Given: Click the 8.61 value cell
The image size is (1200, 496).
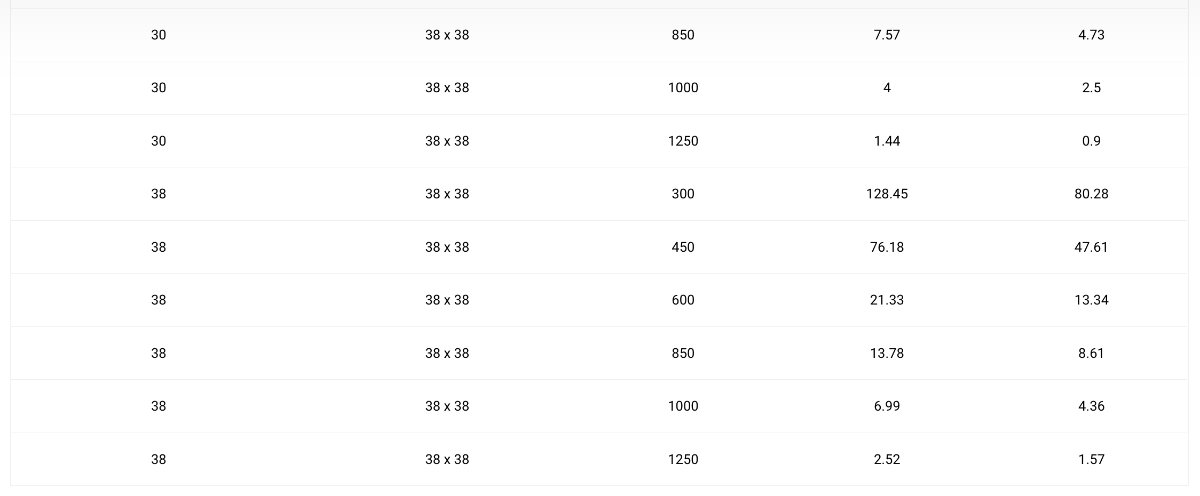Looking at the screenshot, I should [x=1091, y=353].
